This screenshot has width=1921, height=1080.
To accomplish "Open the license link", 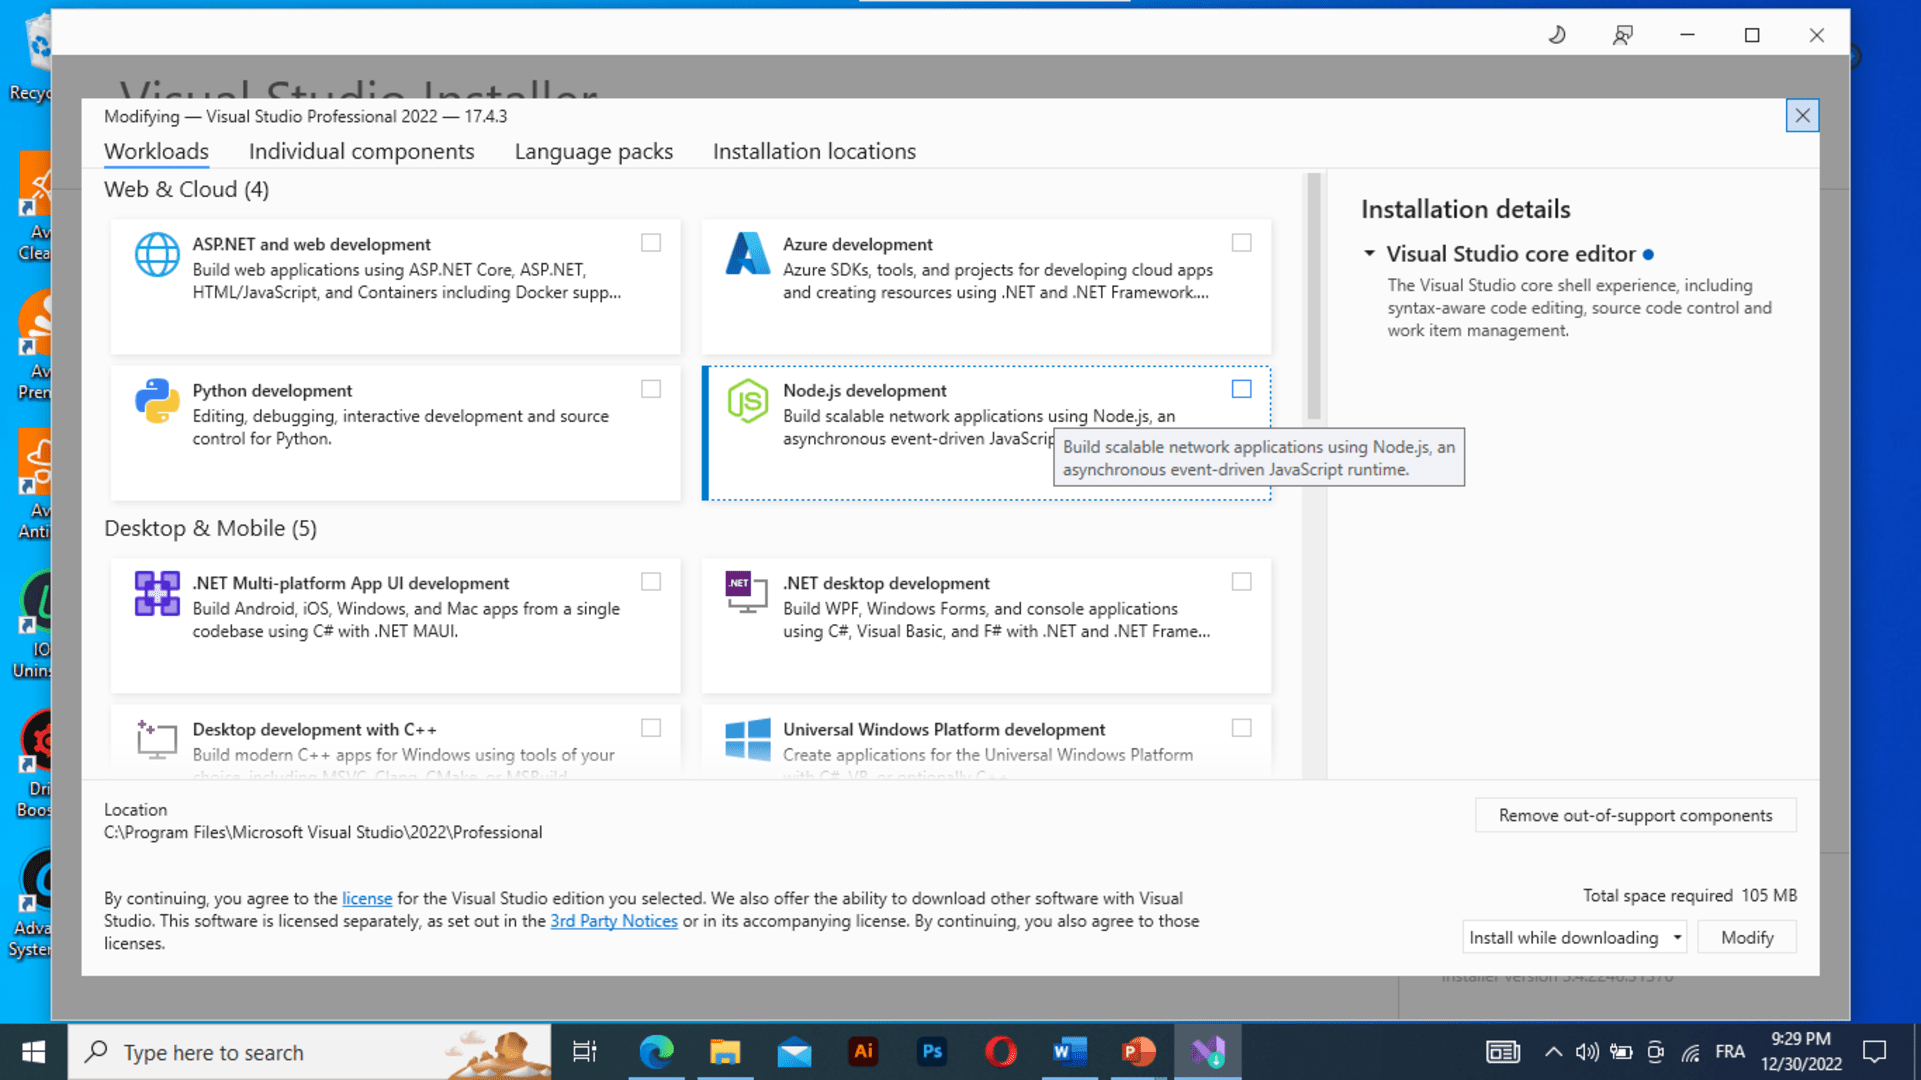I will (x=367, y=898).
